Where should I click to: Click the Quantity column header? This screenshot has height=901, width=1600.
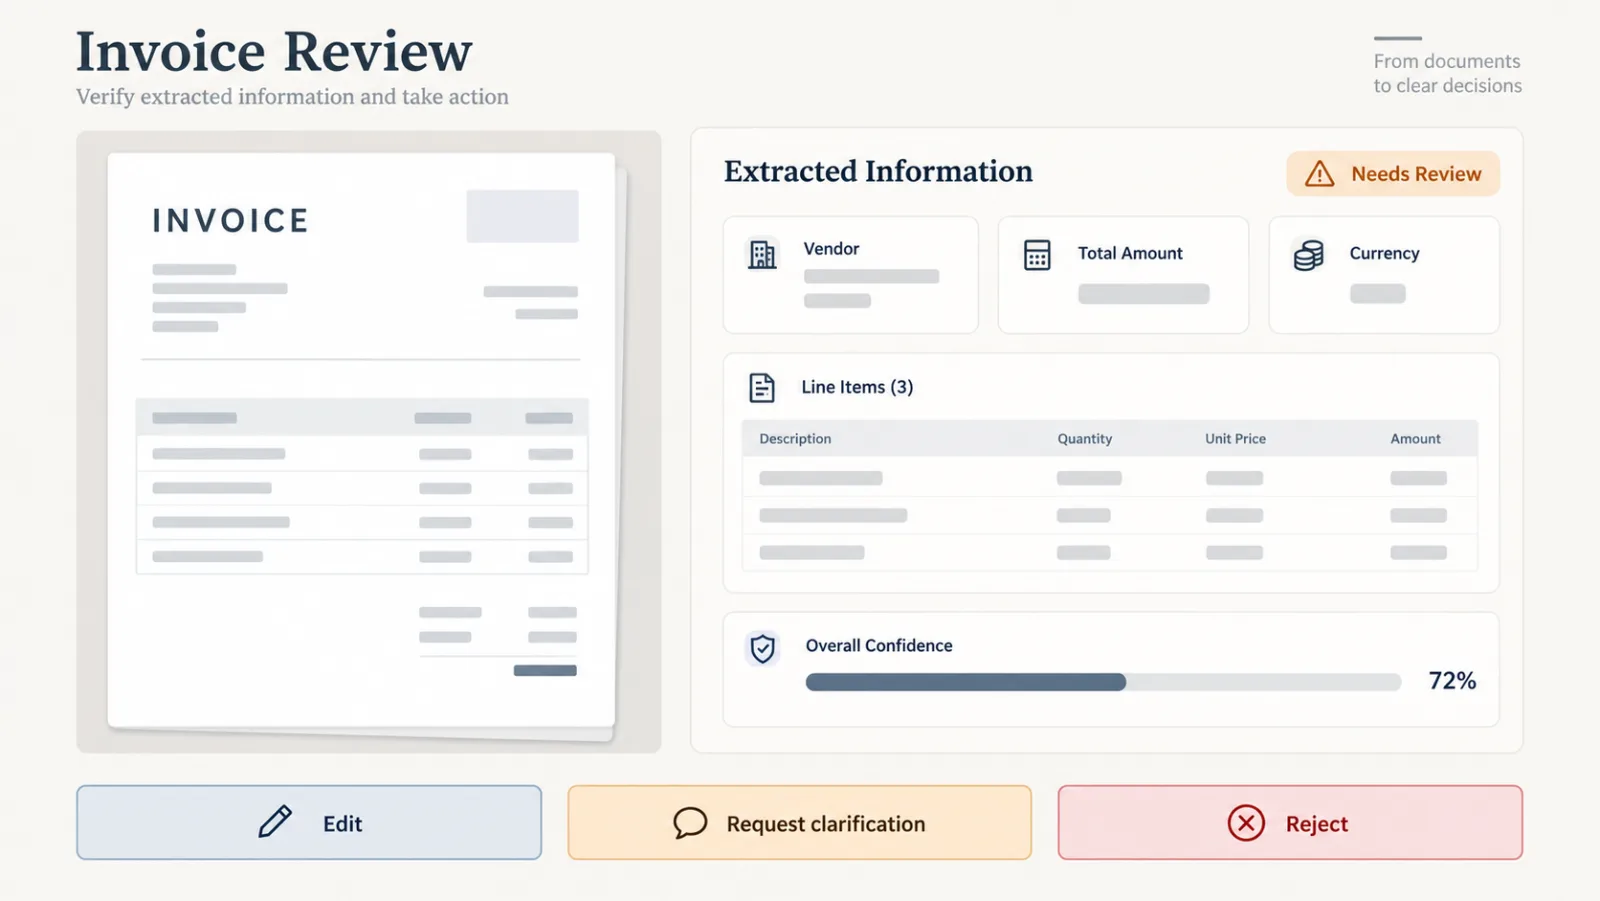[x=1085, y=439]
